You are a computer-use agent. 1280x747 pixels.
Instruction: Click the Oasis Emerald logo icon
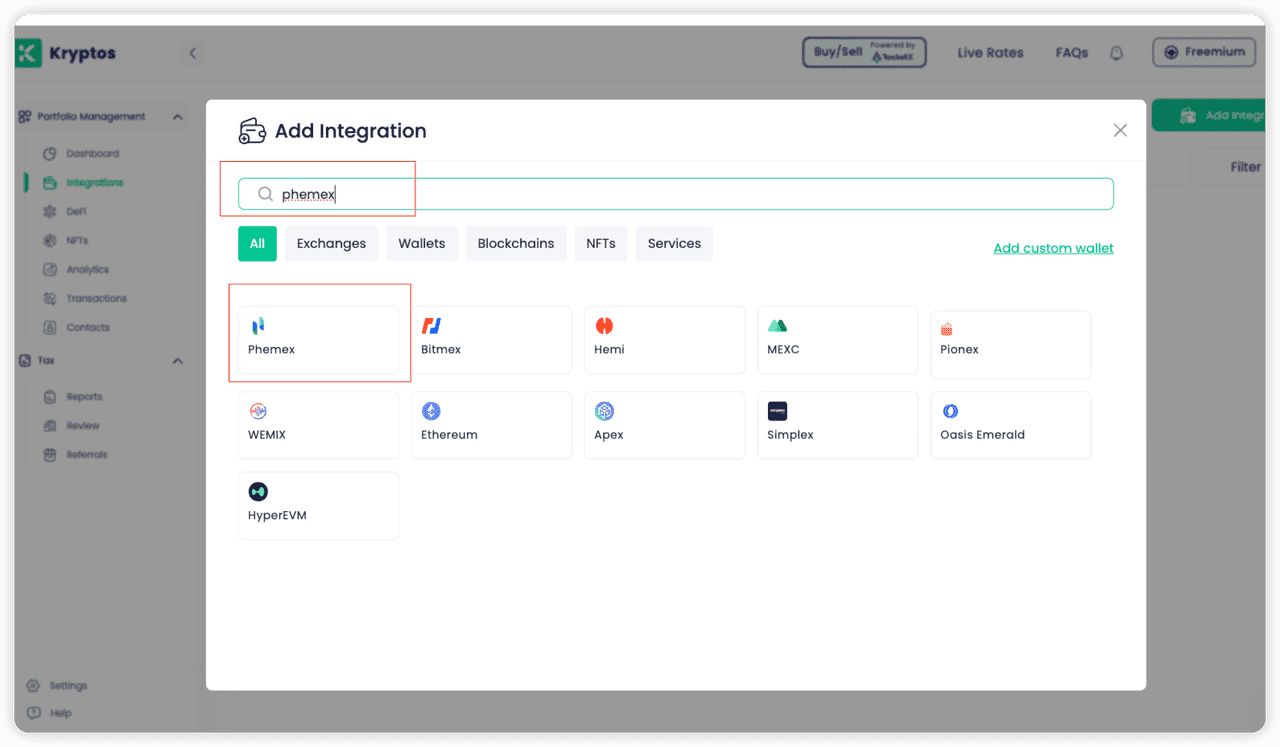pyautogui.click(x=951, y=411)
